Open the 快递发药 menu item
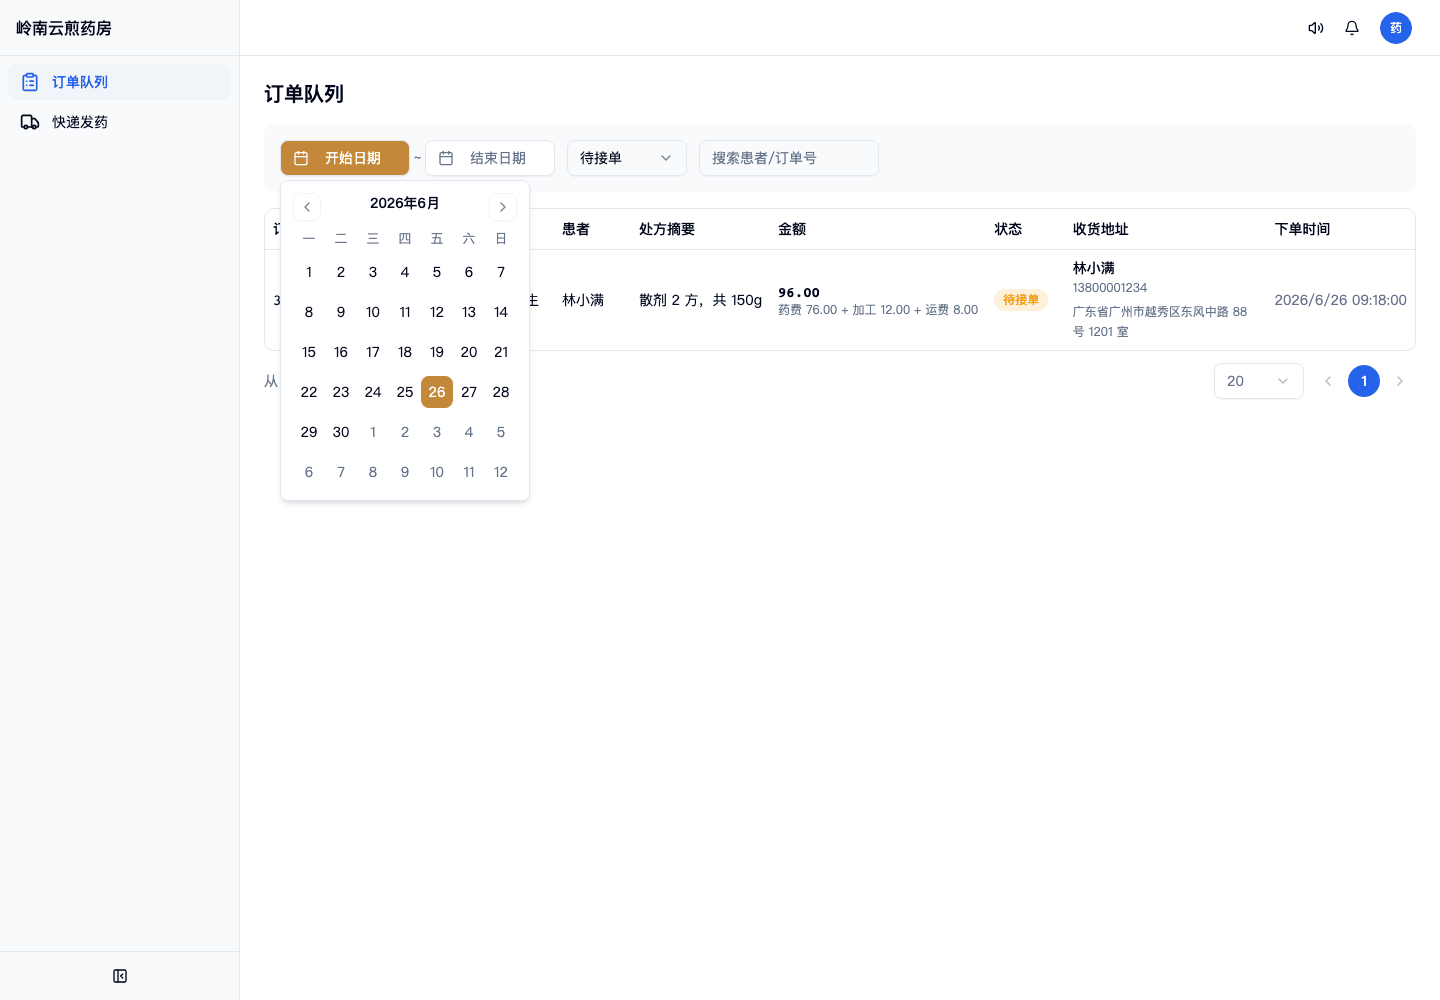The width and height of the screenshot is (1440, 1000). [x=119, y=122]
